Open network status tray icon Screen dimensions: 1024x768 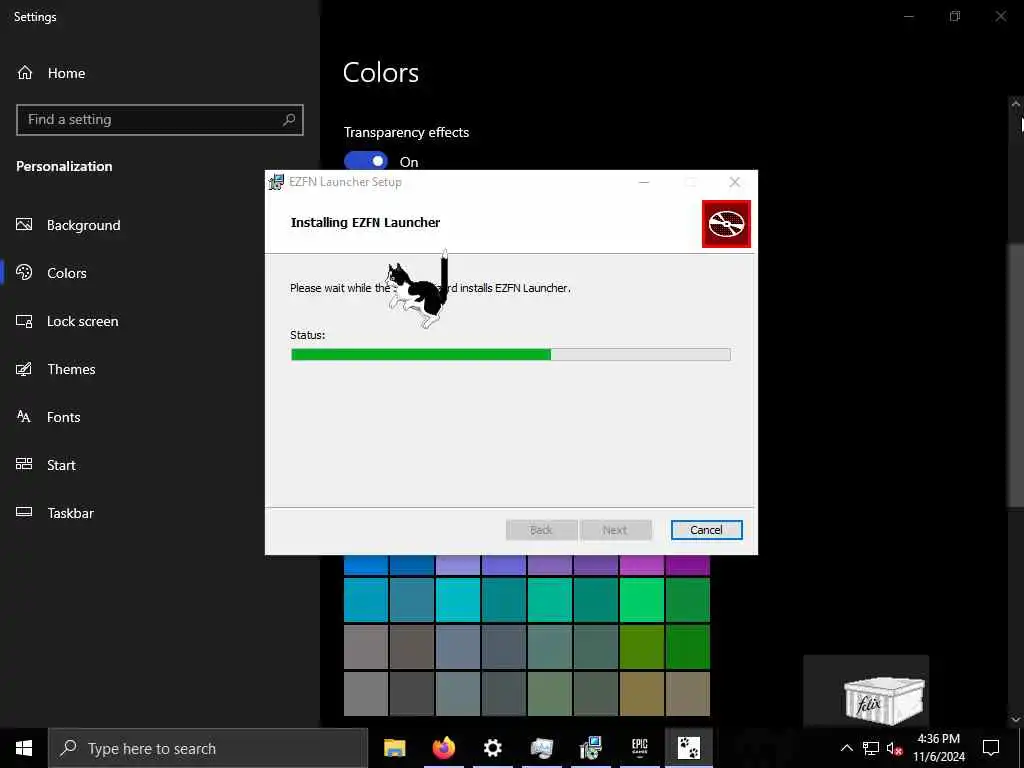(871, 748)
